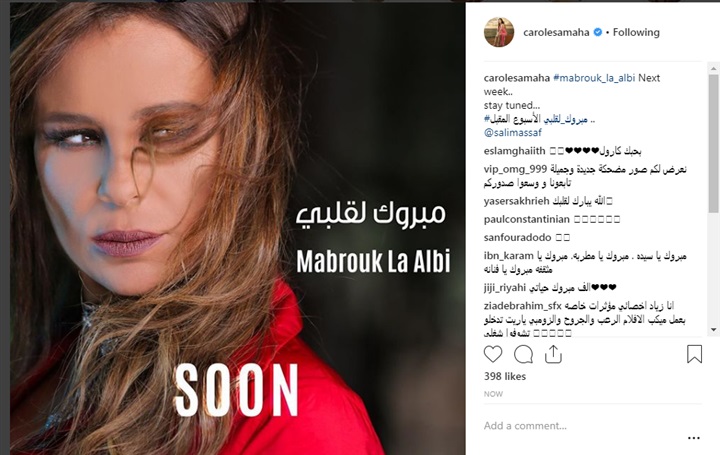
Task: Visit the @salimassaf mention
Action: point(512,133)
